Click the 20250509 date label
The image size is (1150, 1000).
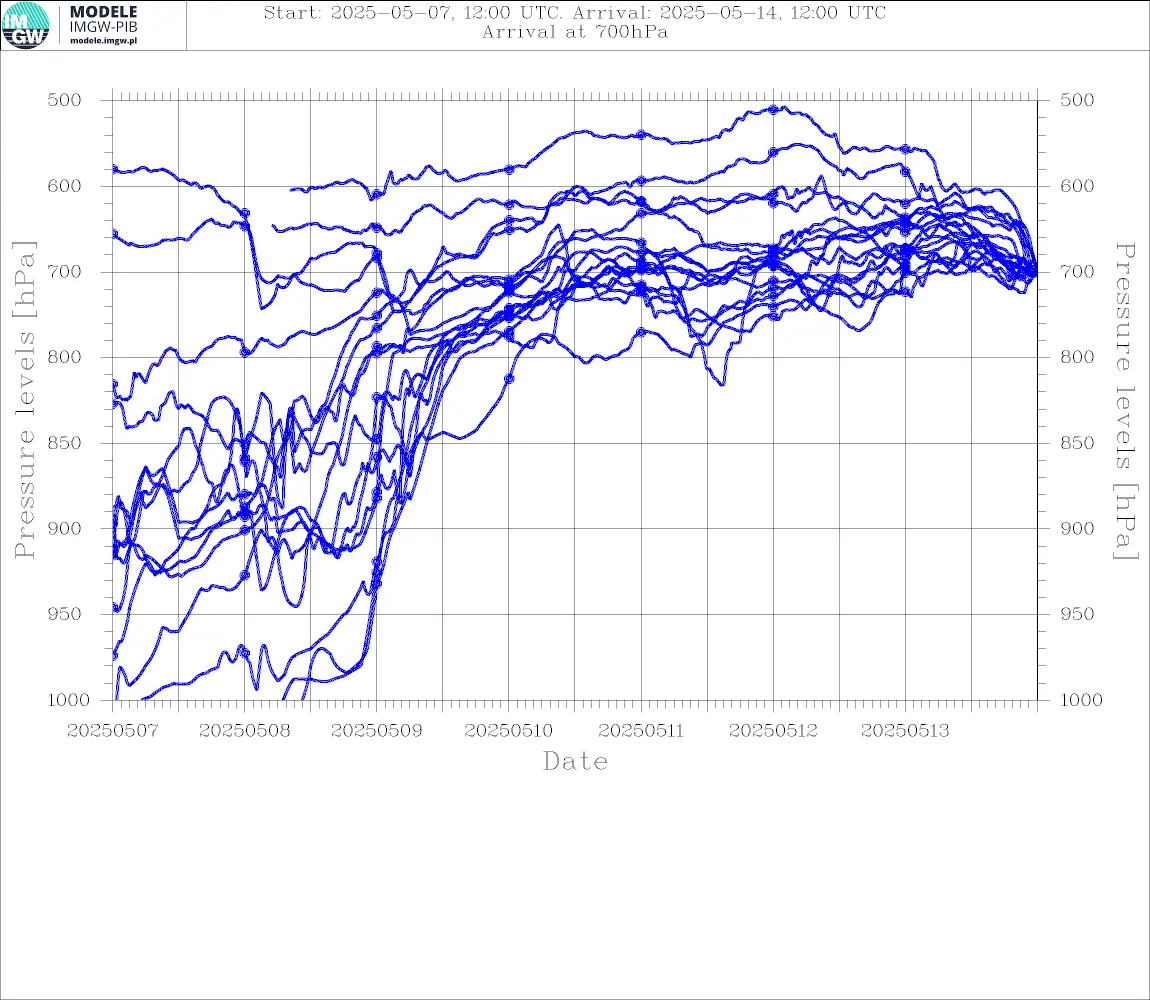click(376, 731)
